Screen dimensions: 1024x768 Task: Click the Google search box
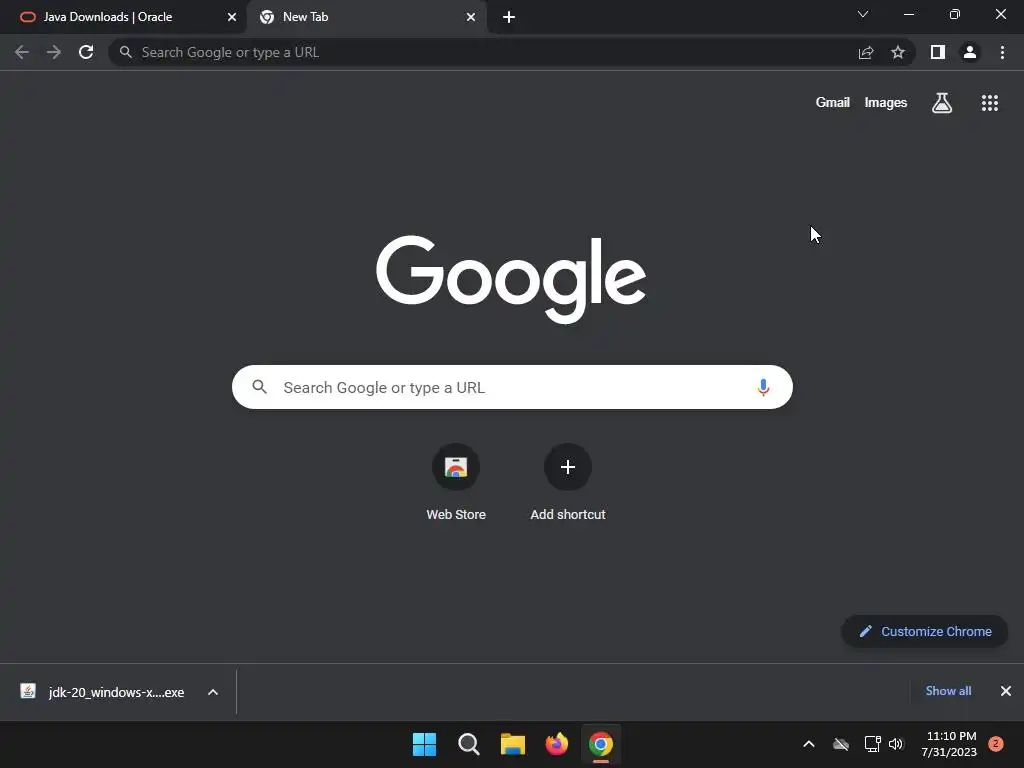pos(512,387)
